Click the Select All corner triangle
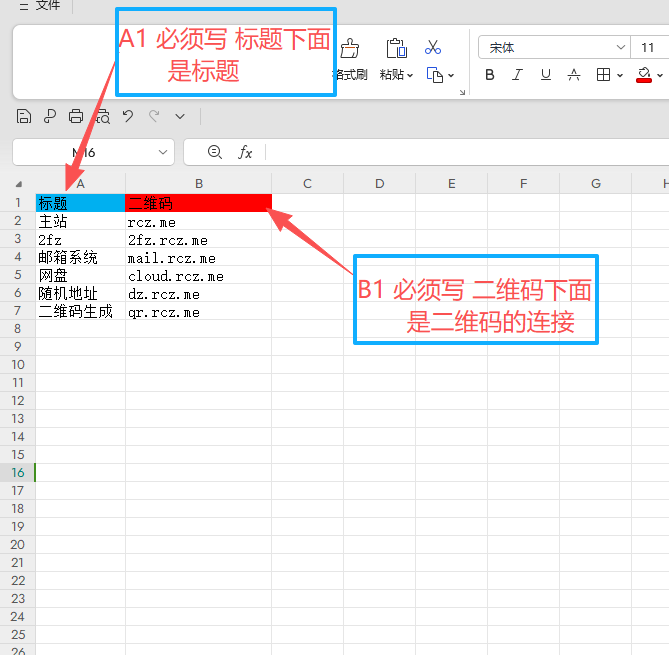 (x=18, y=184)
